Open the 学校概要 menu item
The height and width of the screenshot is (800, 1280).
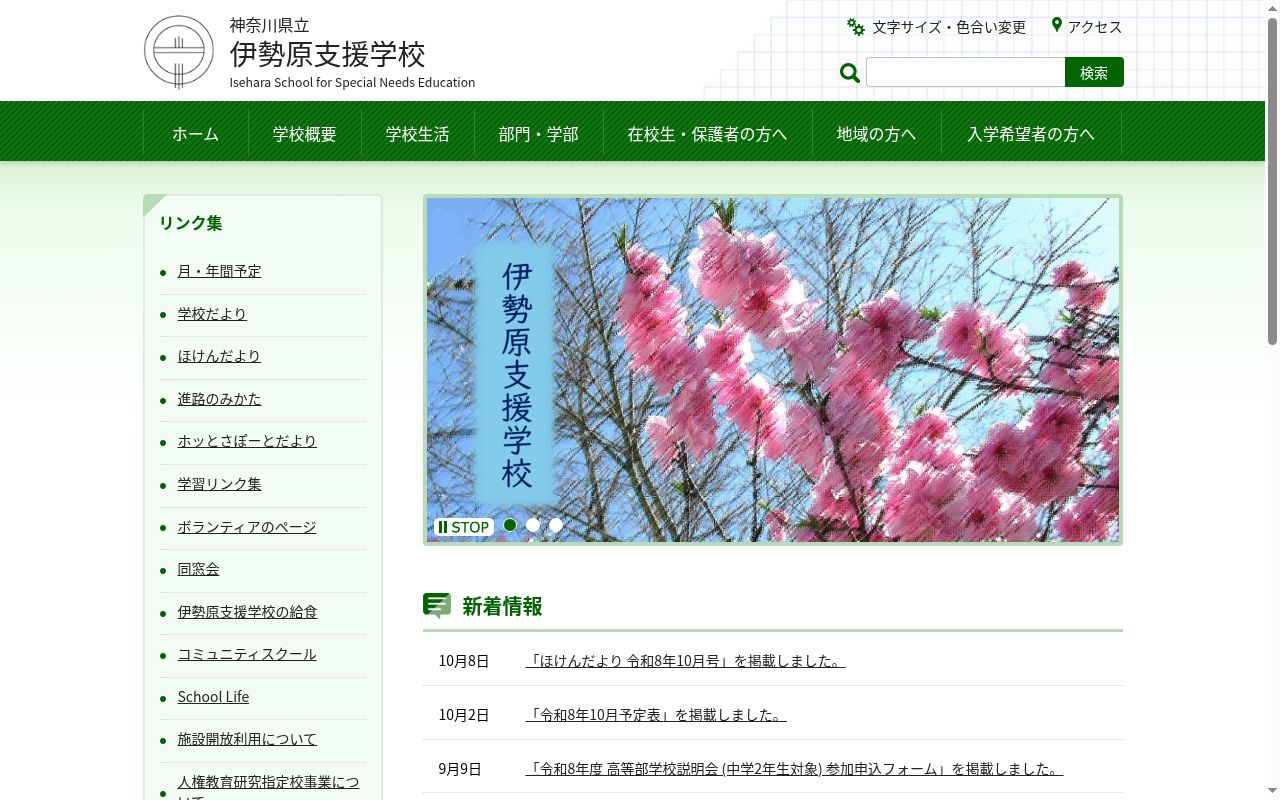click(305, 134)
